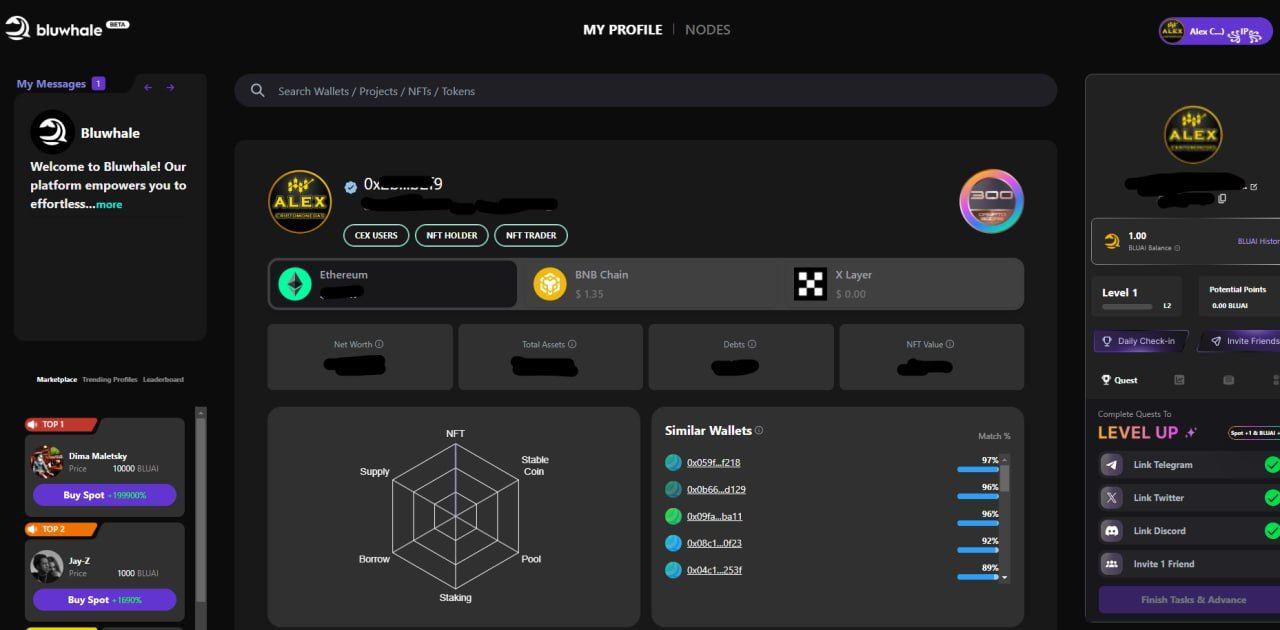Select the NFT TRADER tag
This screenshot has height=630, width=1280.
tap(531, 235)
